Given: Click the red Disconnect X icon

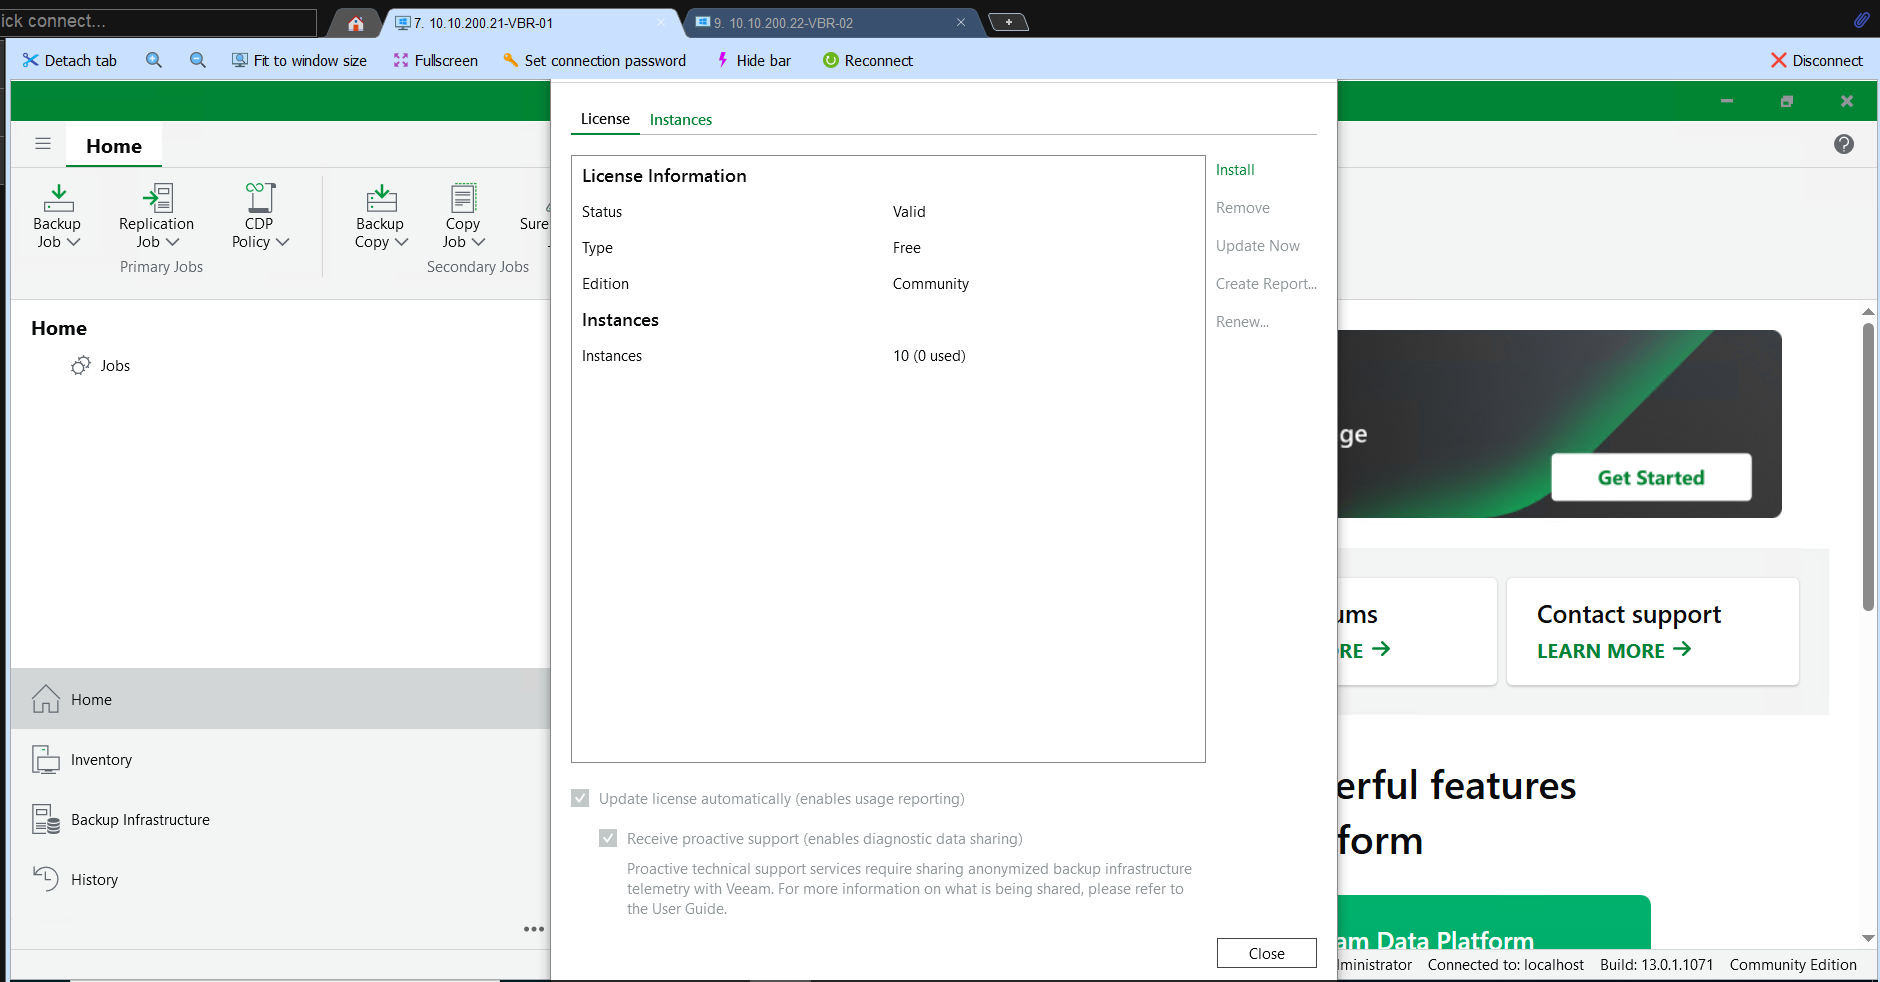Looking at the screenshot, I should tap(1778, 60).
